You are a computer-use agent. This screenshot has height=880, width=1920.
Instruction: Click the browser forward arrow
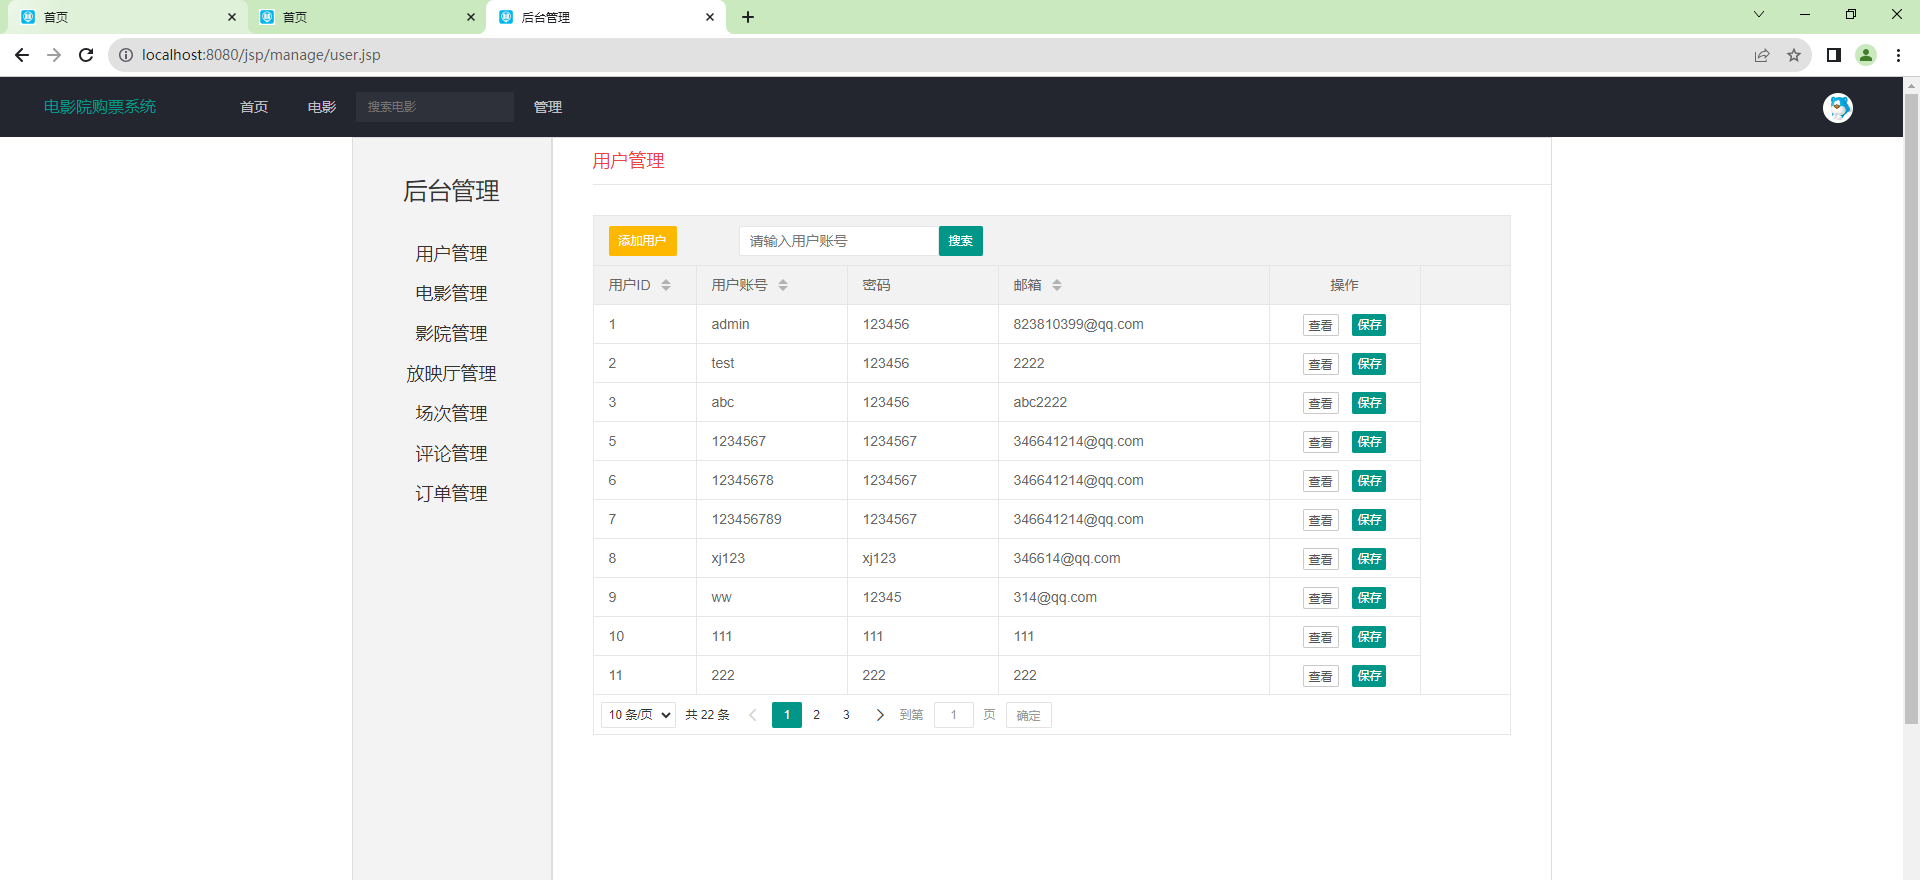point(54,55)
